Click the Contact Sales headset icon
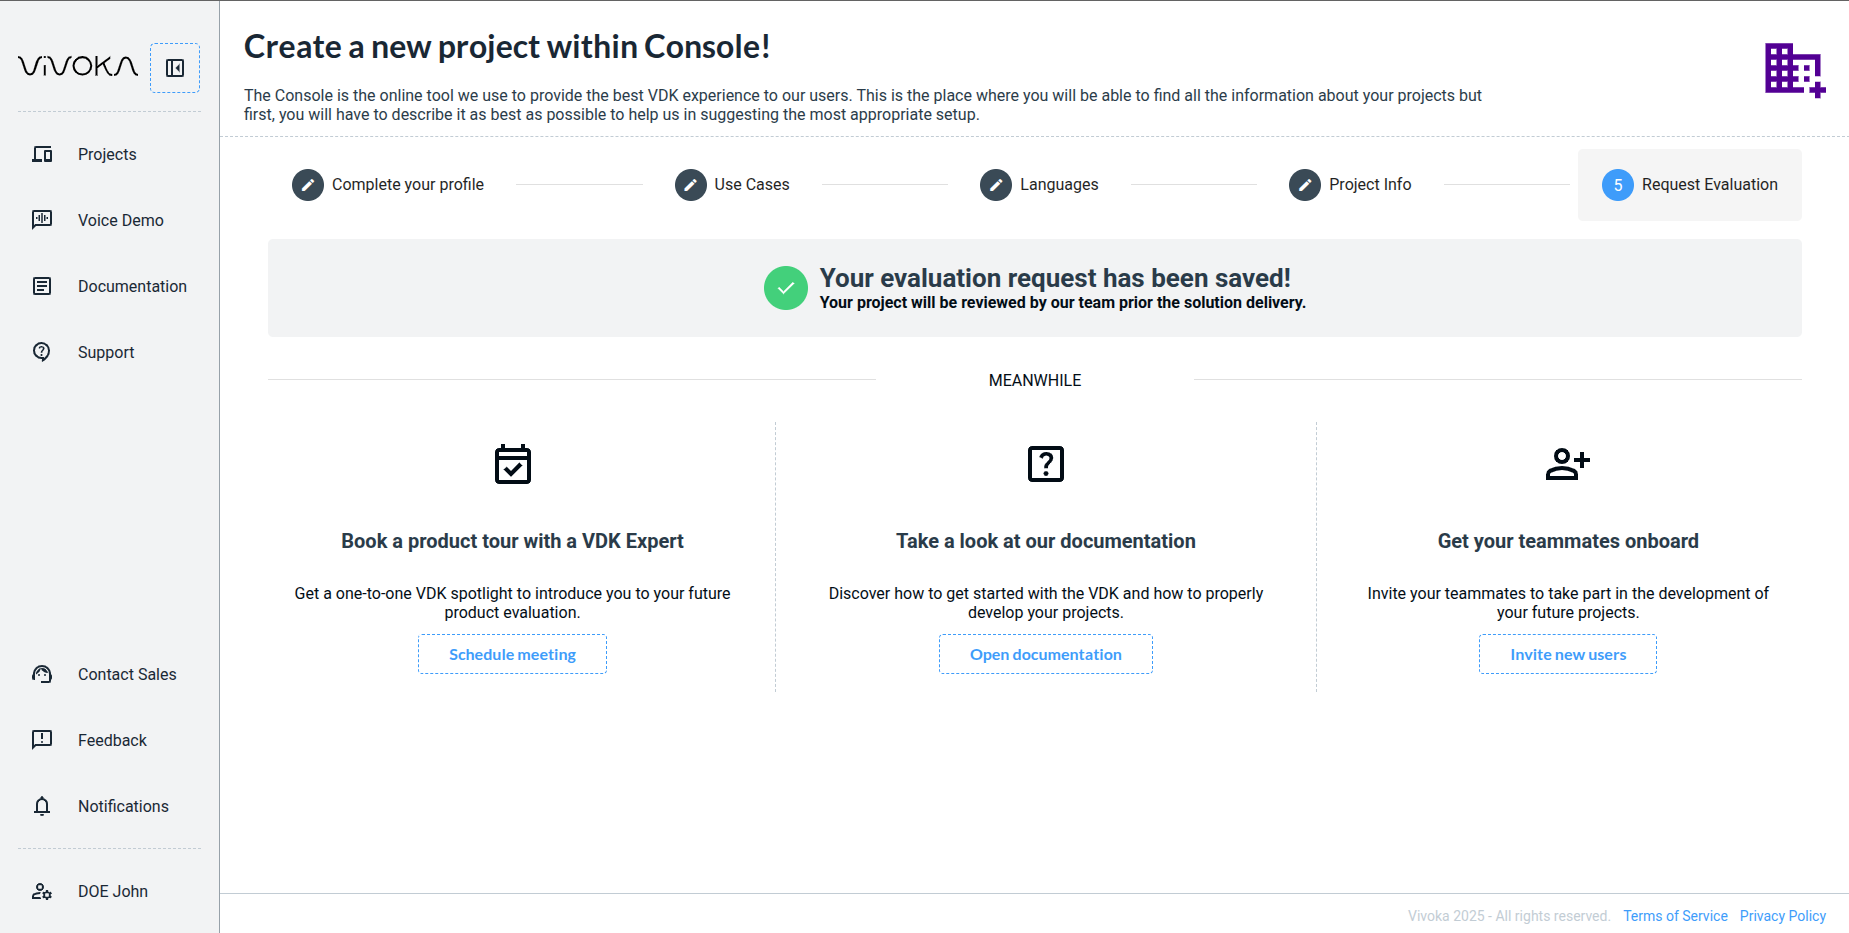This screenshot has width=1849, height=933. point(42,674)
